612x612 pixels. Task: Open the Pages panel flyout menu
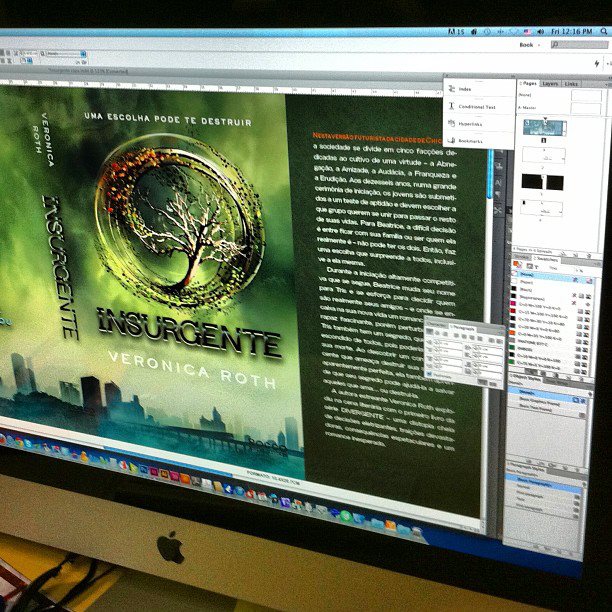point(607,84)
